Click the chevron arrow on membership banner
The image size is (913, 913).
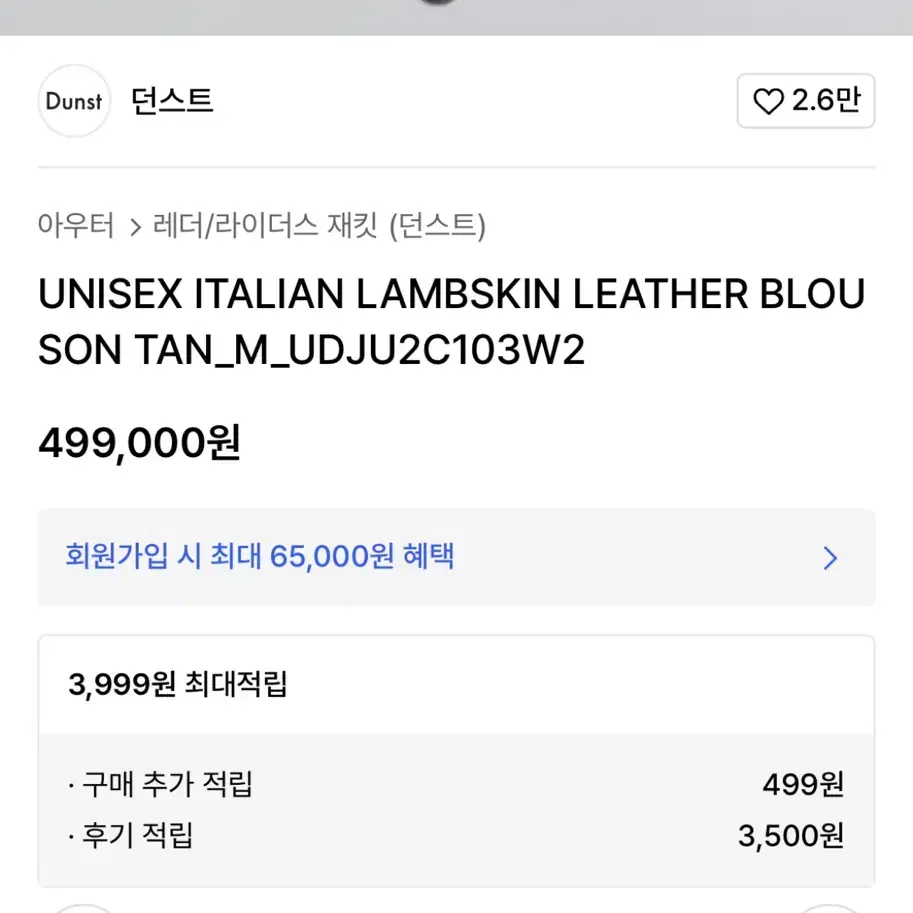point(830,558)
